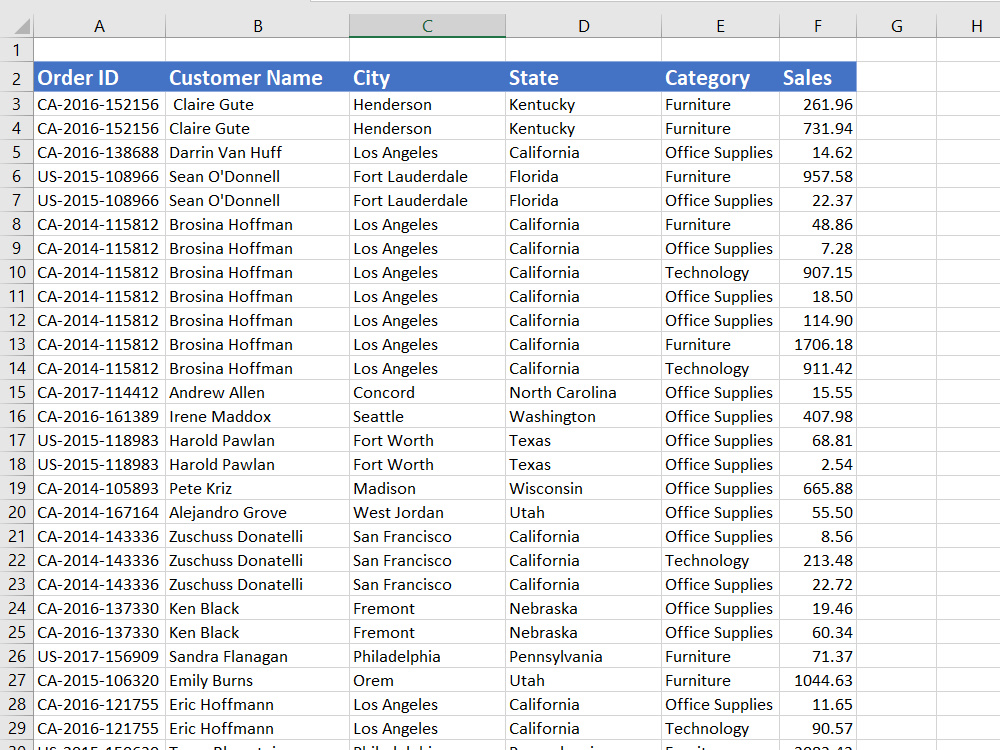Image resolution: width=1000 pixels, height=750 pixels.
Task: Select sales value 1706.18
Action: point(818,345)
